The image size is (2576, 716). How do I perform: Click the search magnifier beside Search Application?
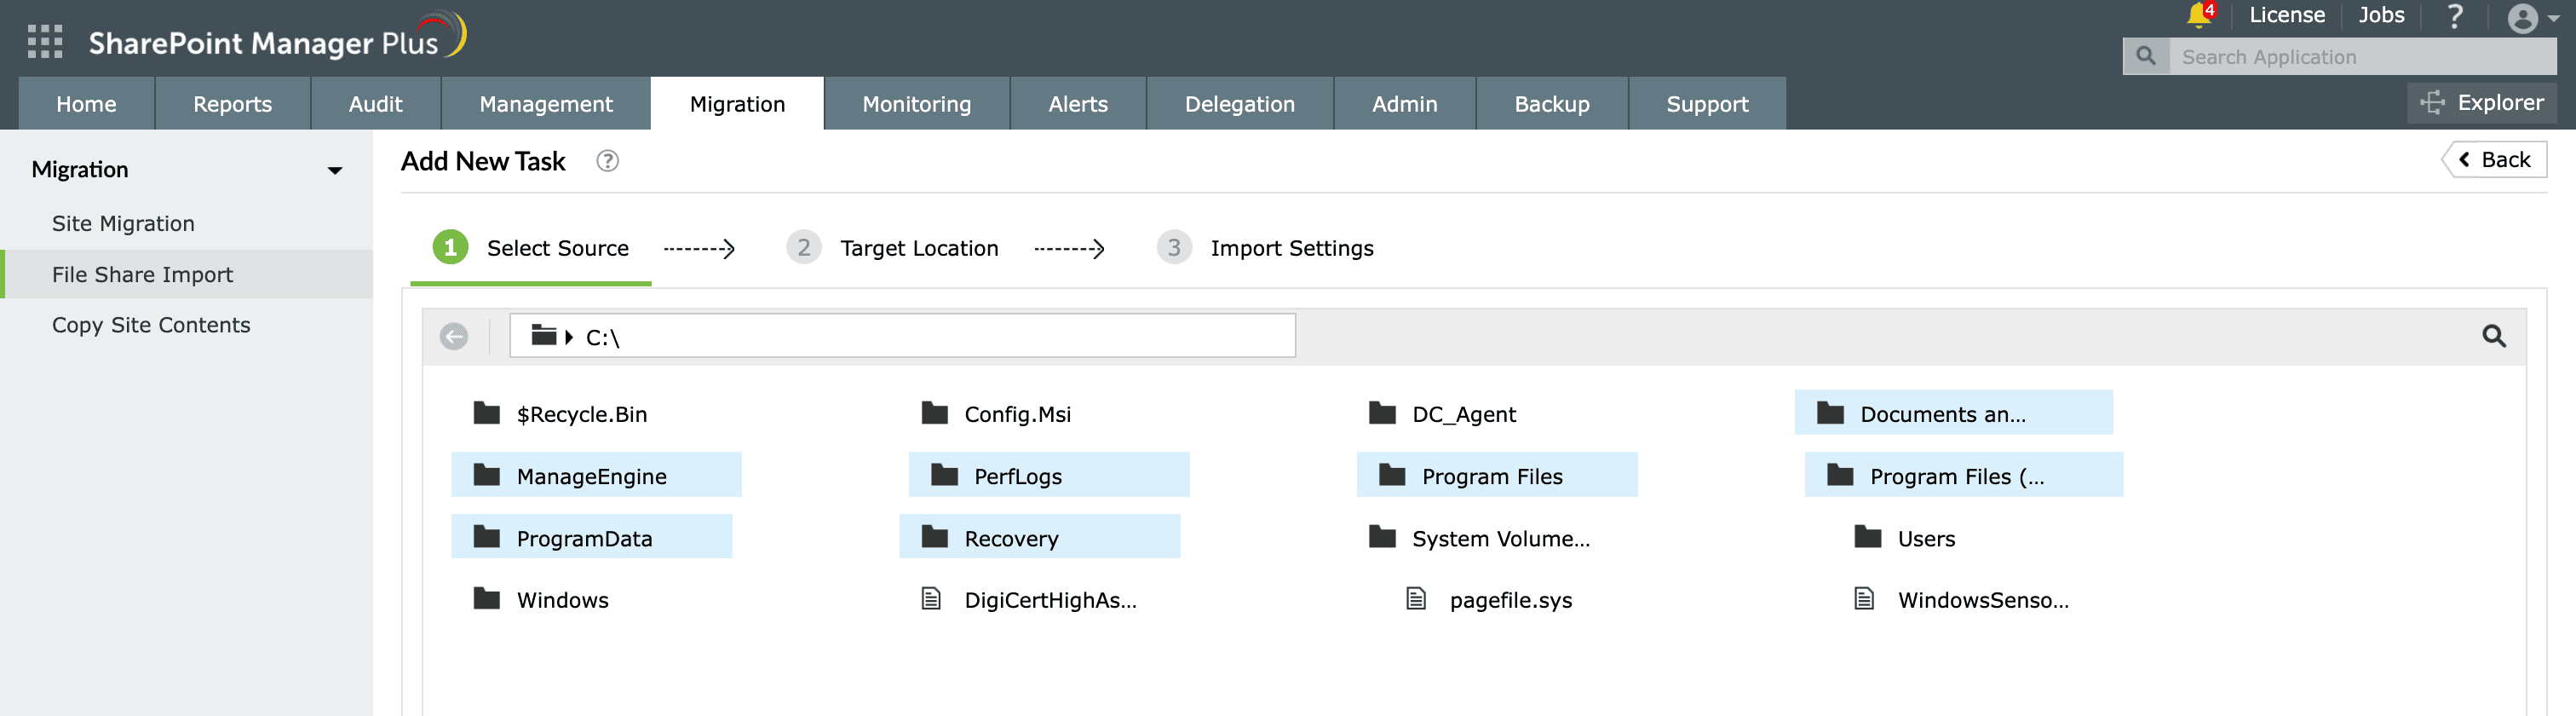coord(2145,57)
